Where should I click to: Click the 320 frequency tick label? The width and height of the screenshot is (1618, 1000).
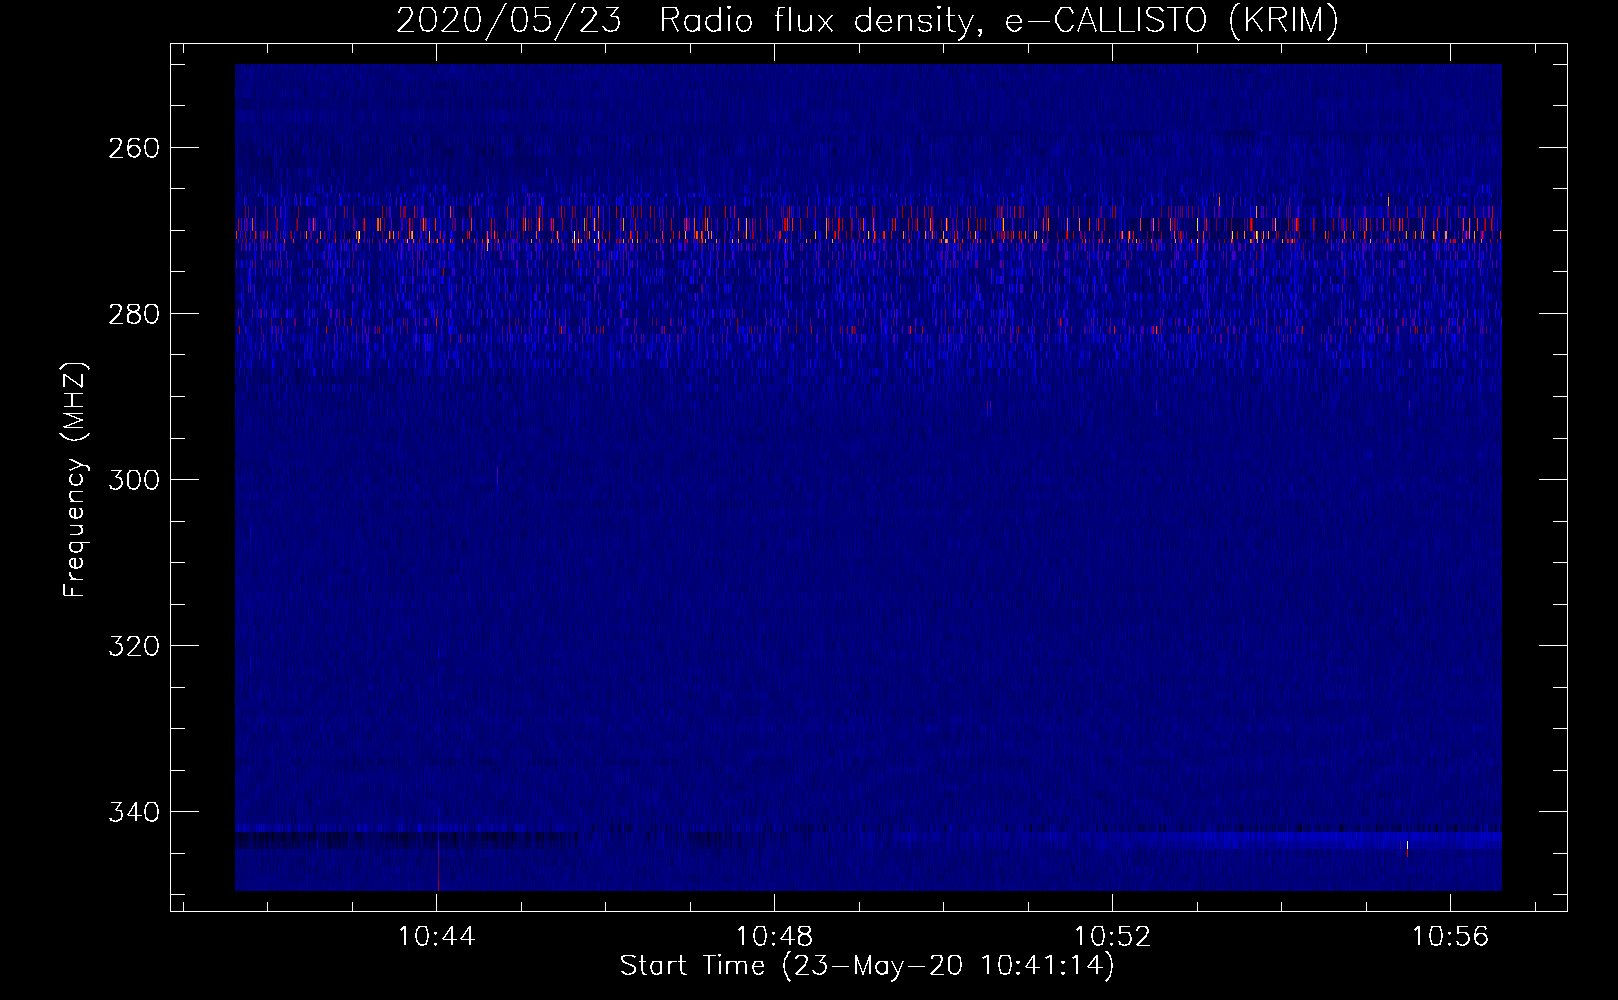tap(133, 646)
